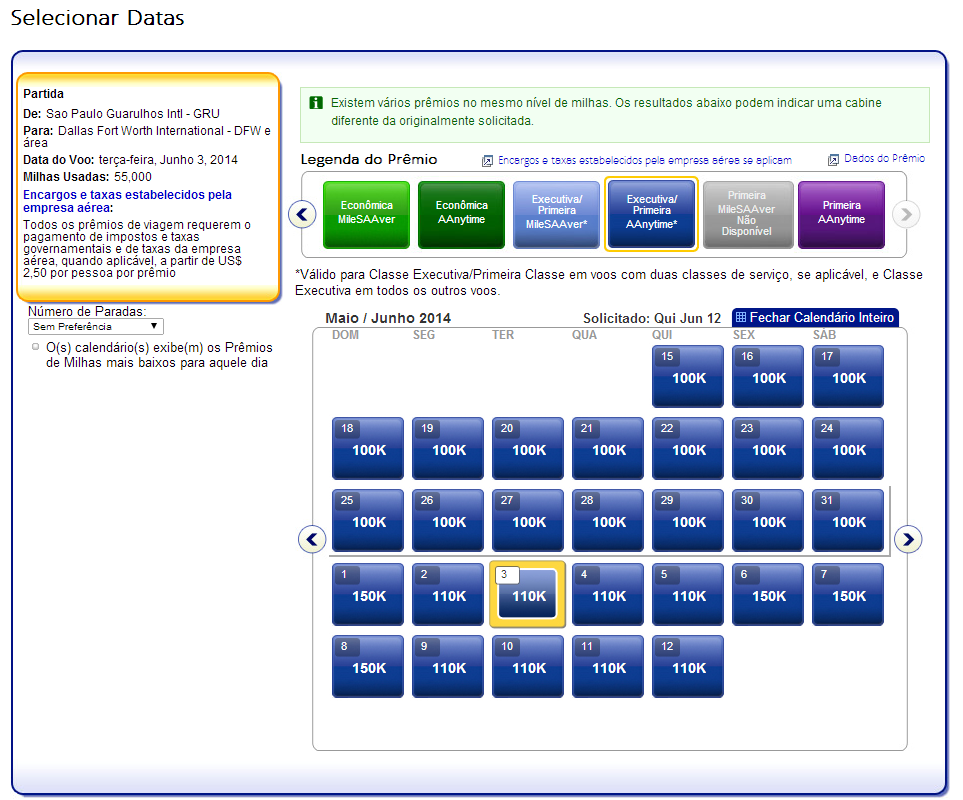Click calendar grid icon in Fechar Calendário
The height and width of the screenshot is (800, 963).
pyautogui.click(x=741, y=317)
